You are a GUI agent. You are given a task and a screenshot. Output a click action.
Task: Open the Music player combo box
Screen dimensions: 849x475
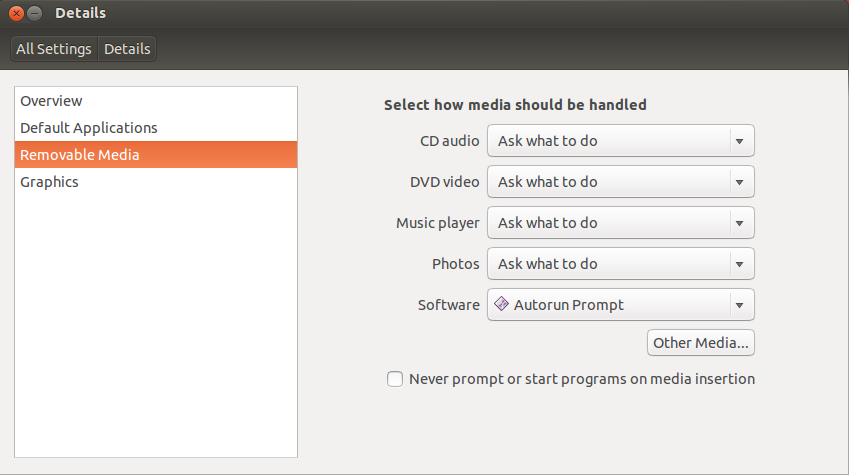point(621,223)
